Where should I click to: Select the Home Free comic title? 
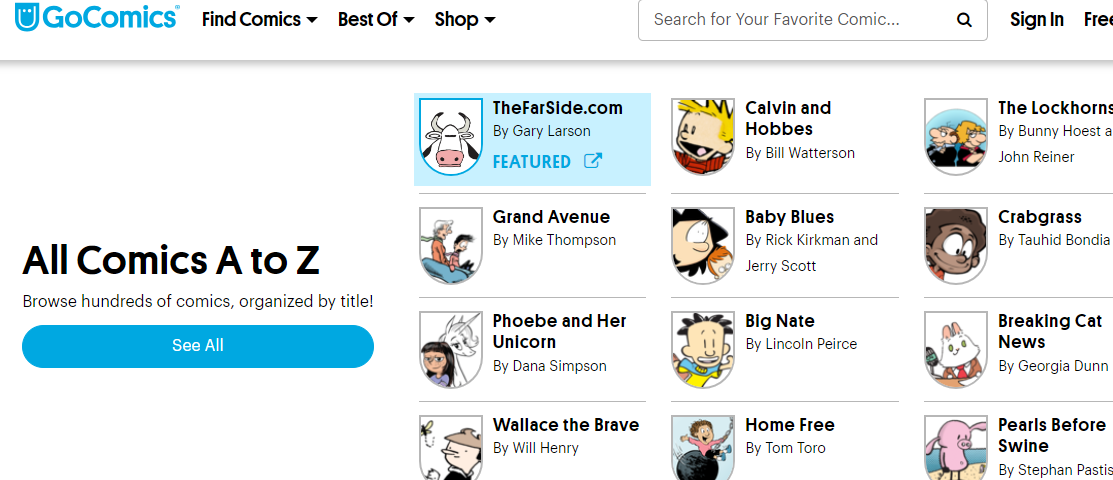click(789, 425)
